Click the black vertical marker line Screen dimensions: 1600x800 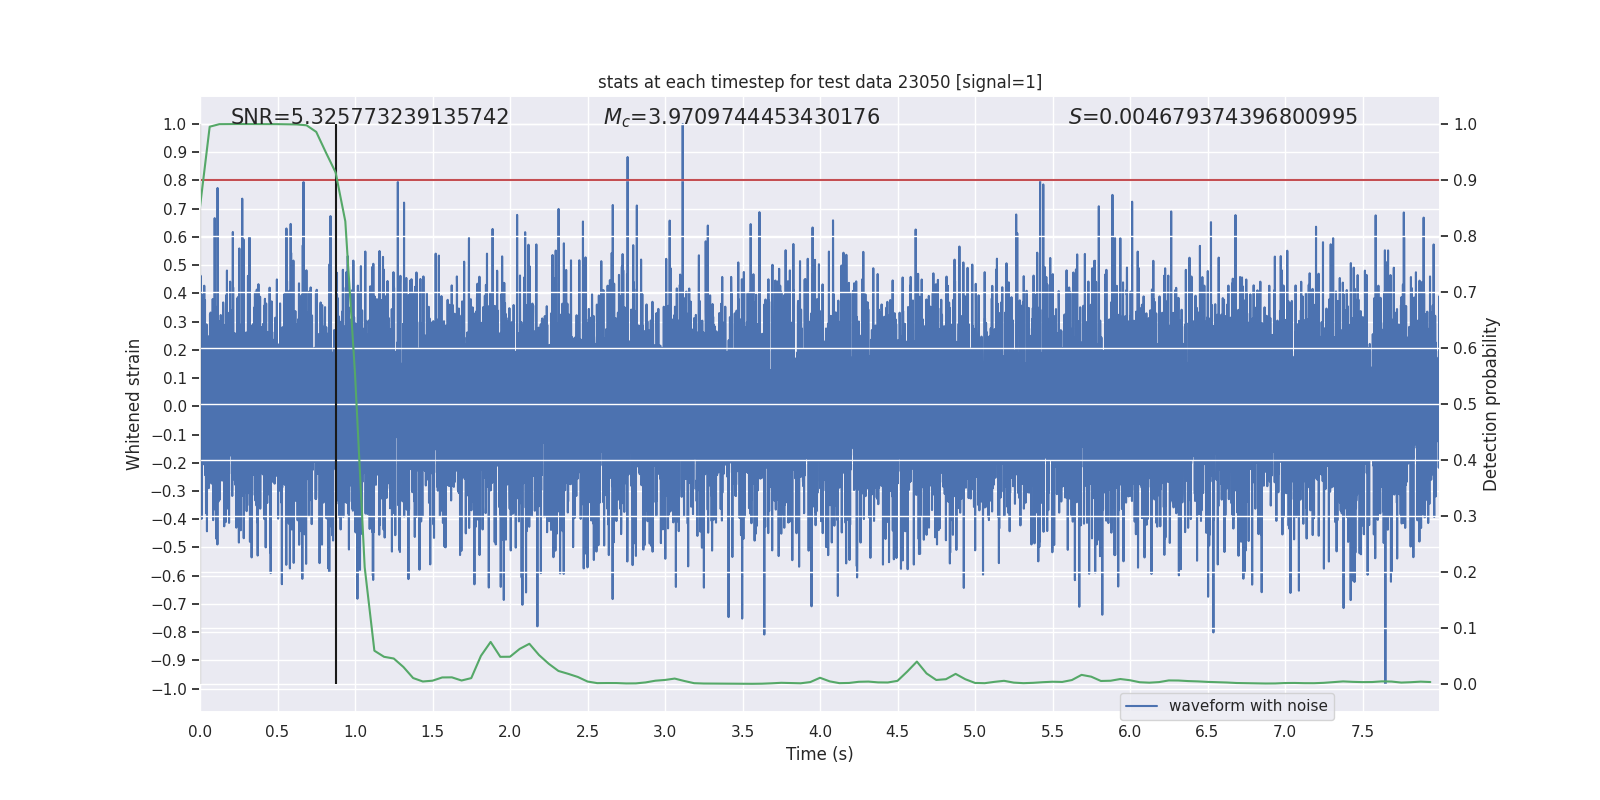click(x=336, y=400)
